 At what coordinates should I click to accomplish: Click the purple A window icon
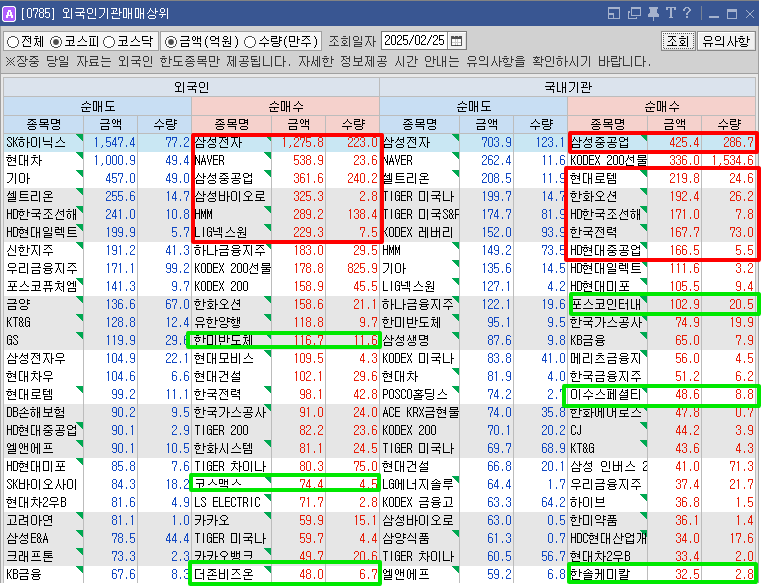point(9,13)
